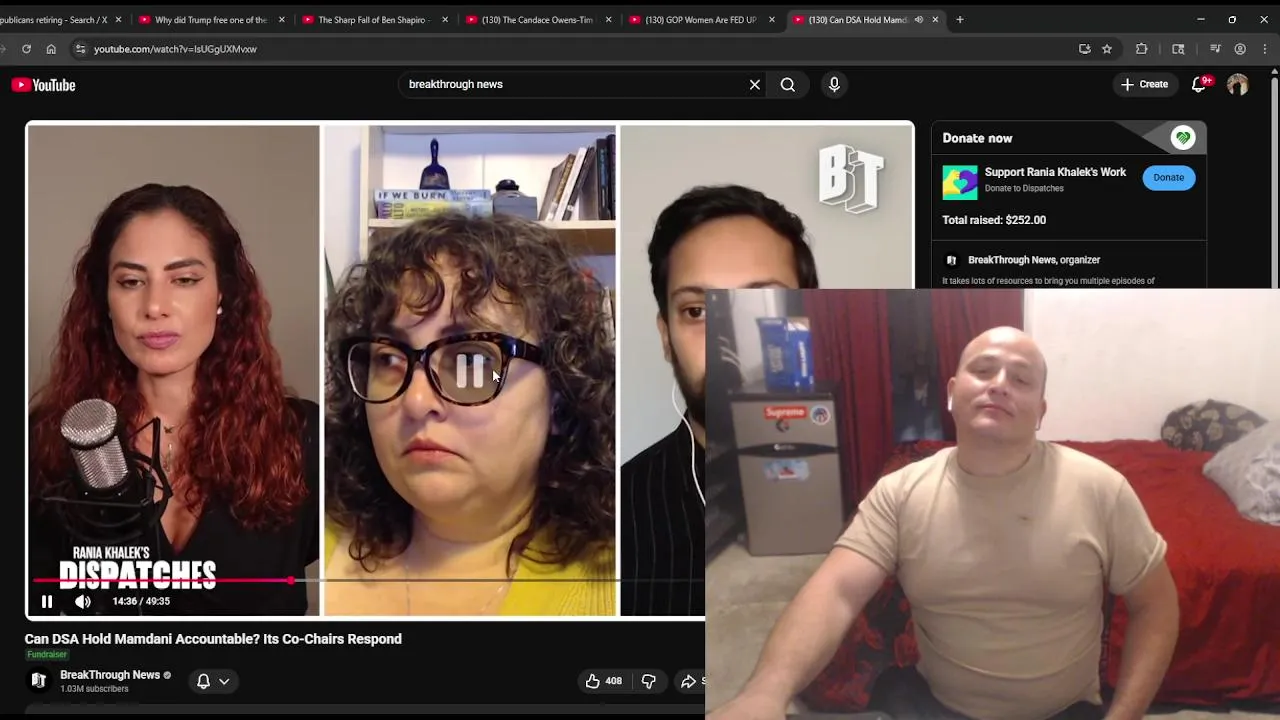Clear the search box with the X
Viewport: 1280px width, 720px height.
coord(755,85)
